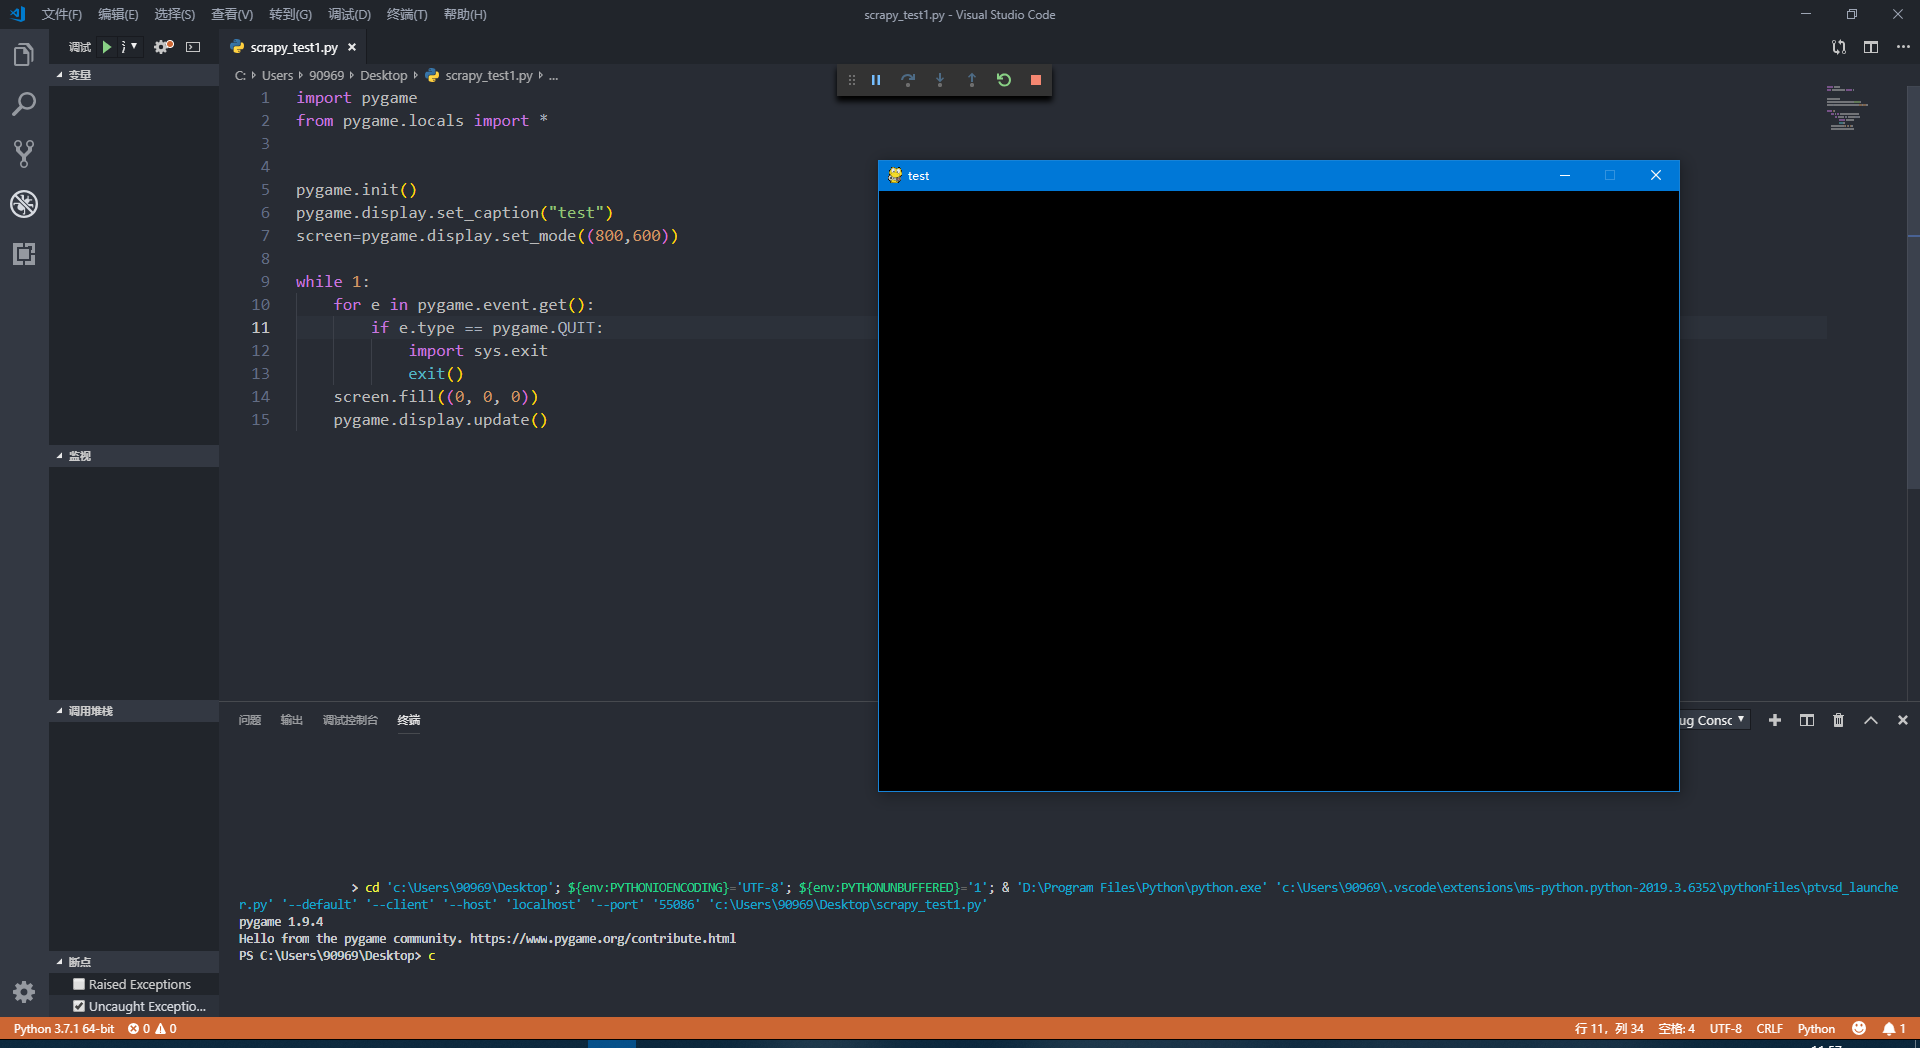Open the 文件(F) menu
This screenshot has height=1048, width=1920.
pyautogui.click(x=62, y=14)
